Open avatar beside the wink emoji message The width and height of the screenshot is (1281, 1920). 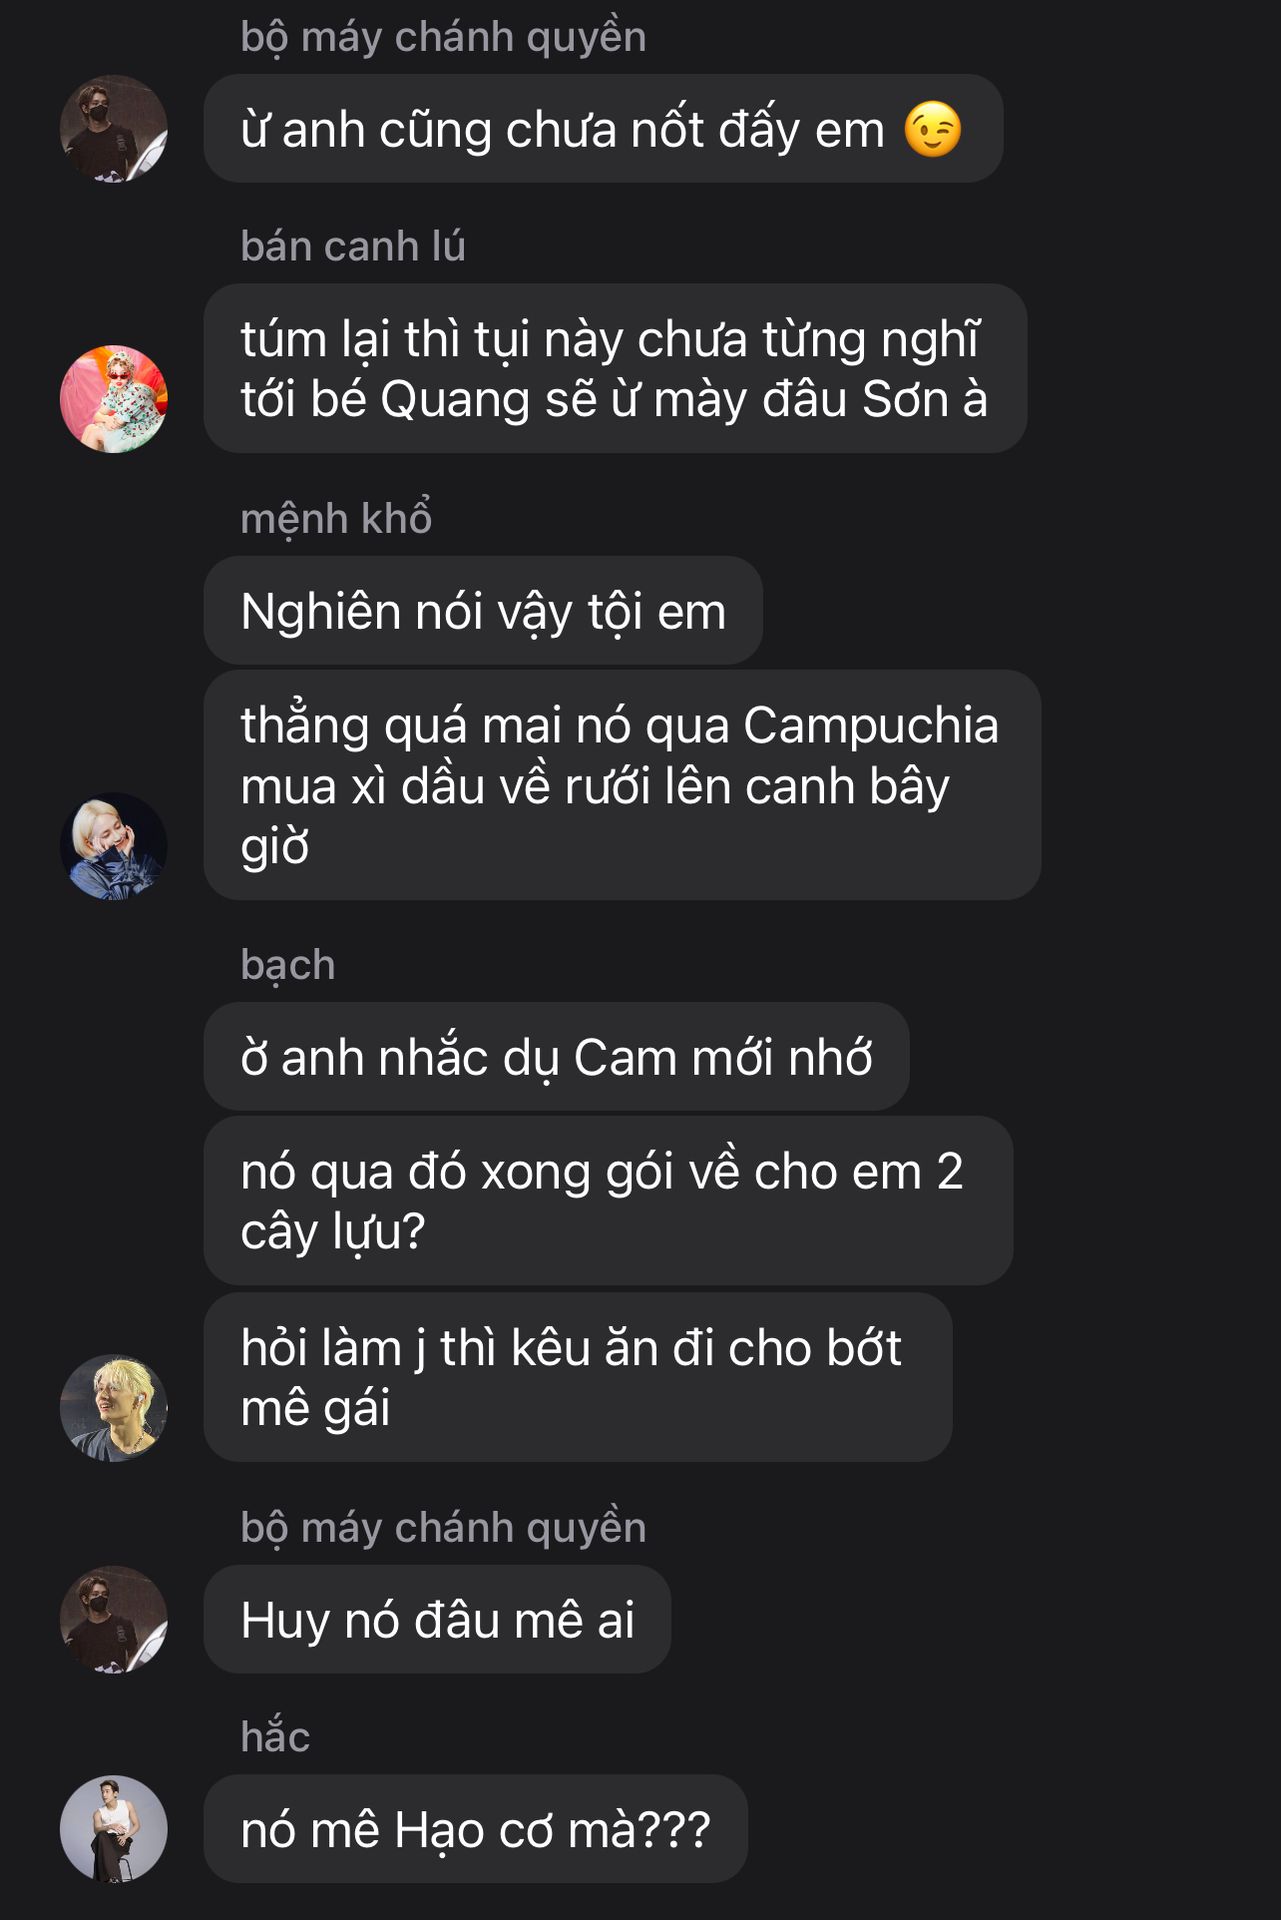(x=114, y=128)
